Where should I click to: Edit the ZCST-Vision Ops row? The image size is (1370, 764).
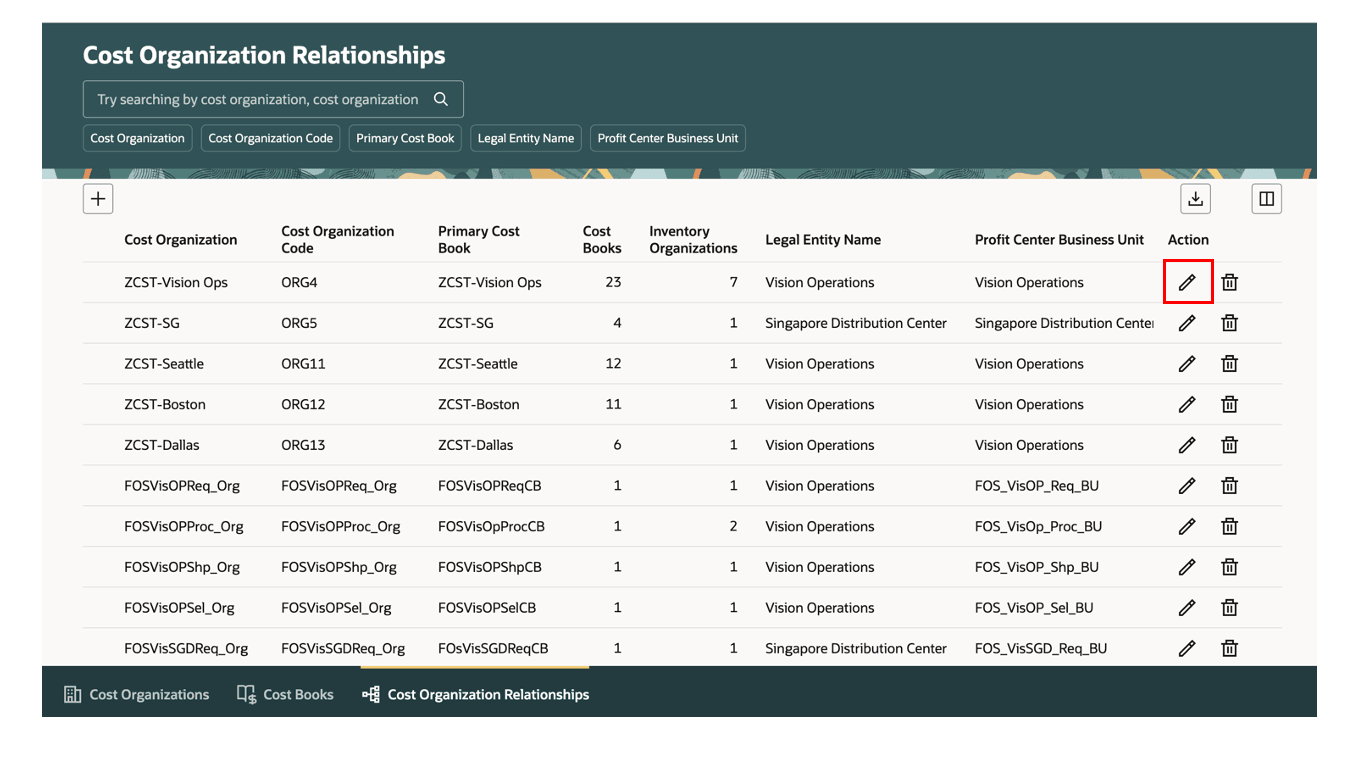point(1187,282)
